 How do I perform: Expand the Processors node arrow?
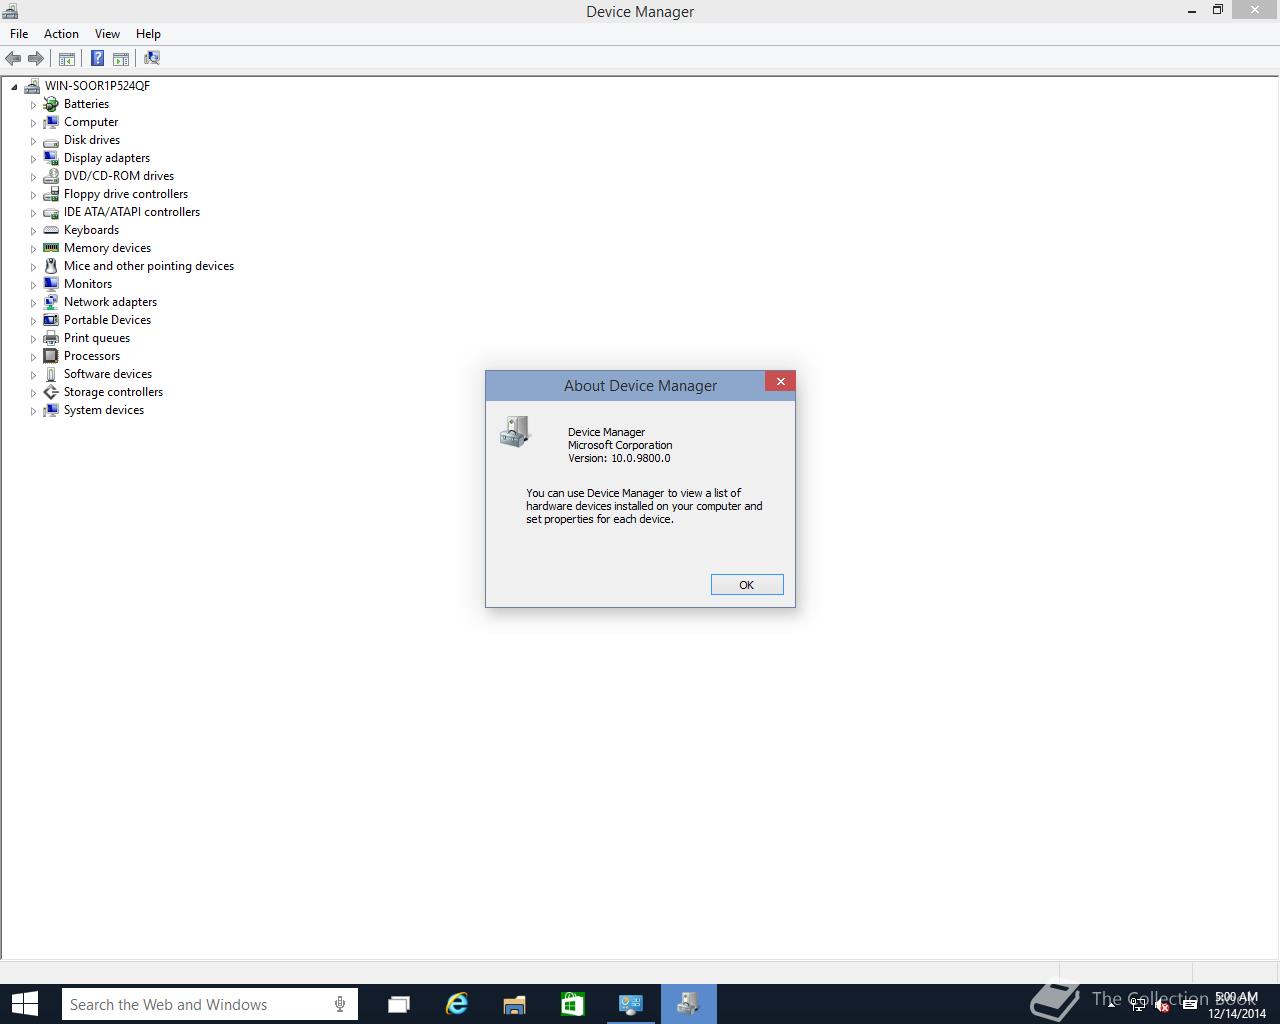coord(33,357)
